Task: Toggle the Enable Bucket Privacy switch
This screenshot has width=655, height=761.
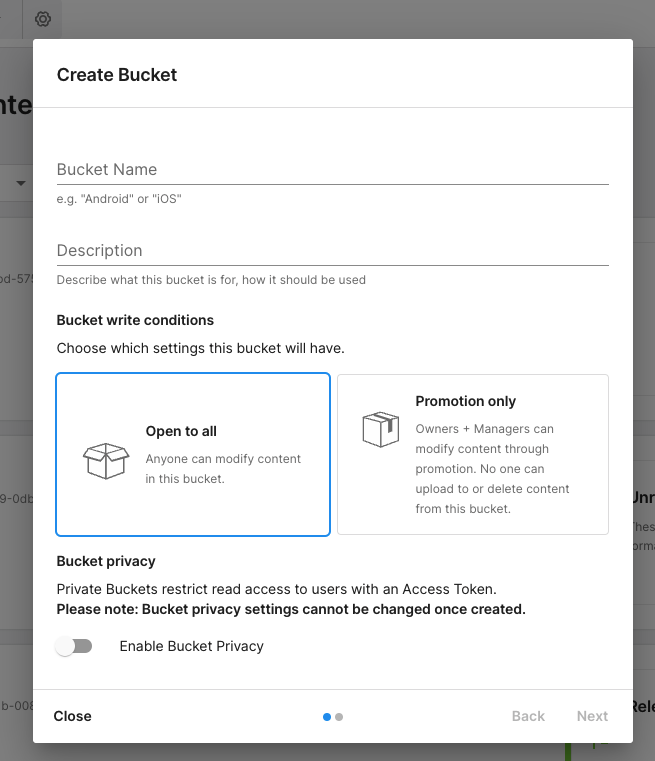Action: tap(74, 646)
